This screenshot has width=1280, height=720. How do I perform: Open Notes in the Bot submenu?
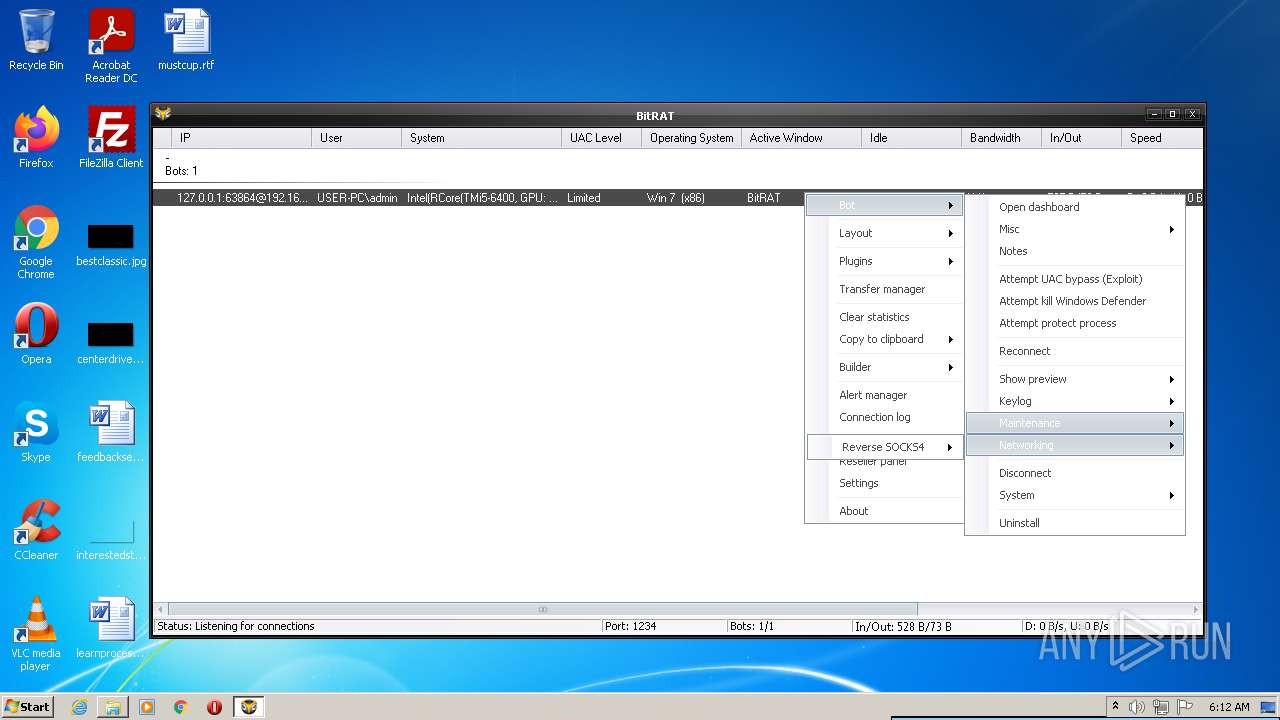tap(1075, 251)
